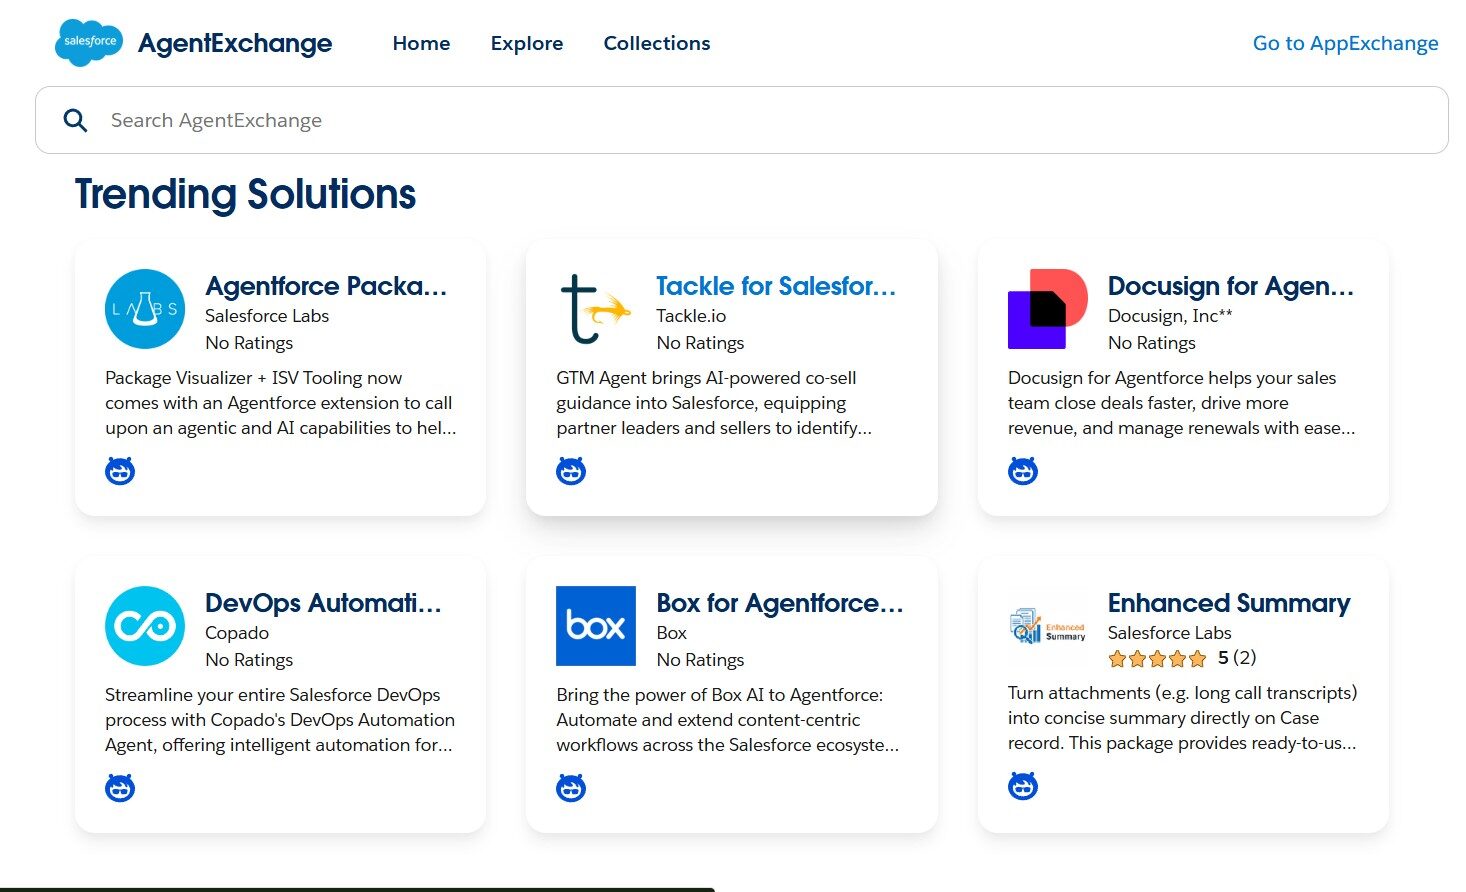Click Agentforce badge on Enhanced Summary card
Viewport: 1466px width, 892px height.
click(x=1022, y=786)
